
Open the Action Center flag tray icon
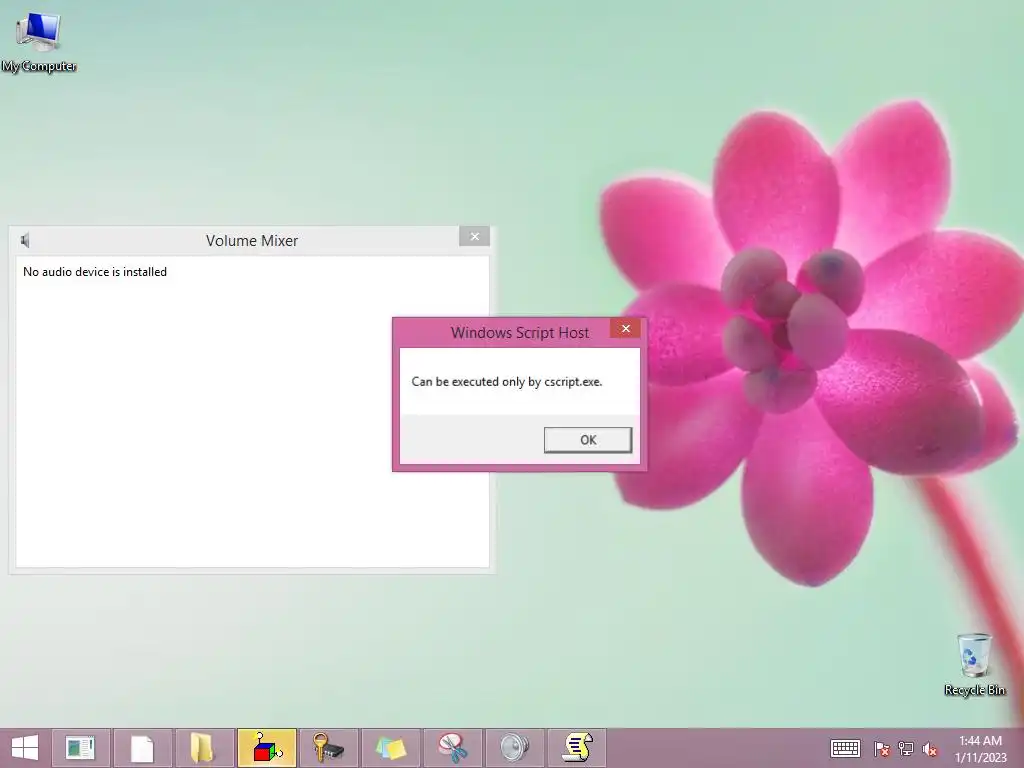(x=882, y=749)
